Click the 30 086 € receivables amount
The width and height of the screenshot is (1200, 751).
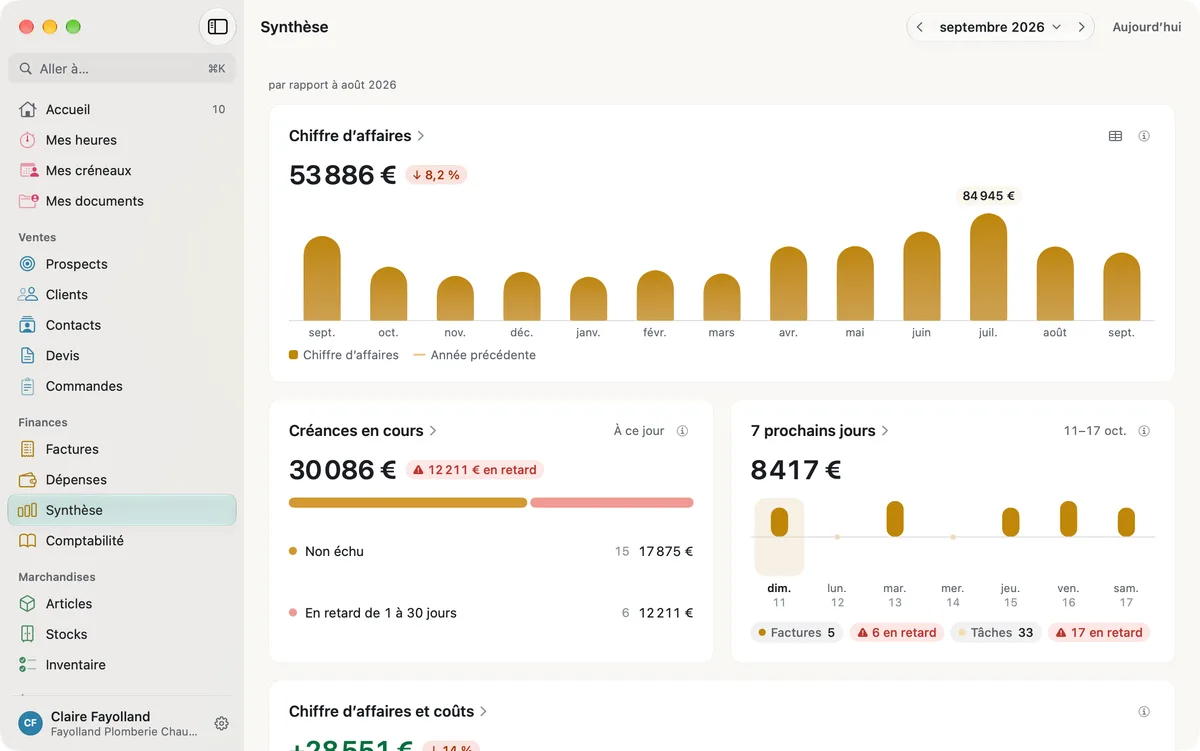point(343,470)
